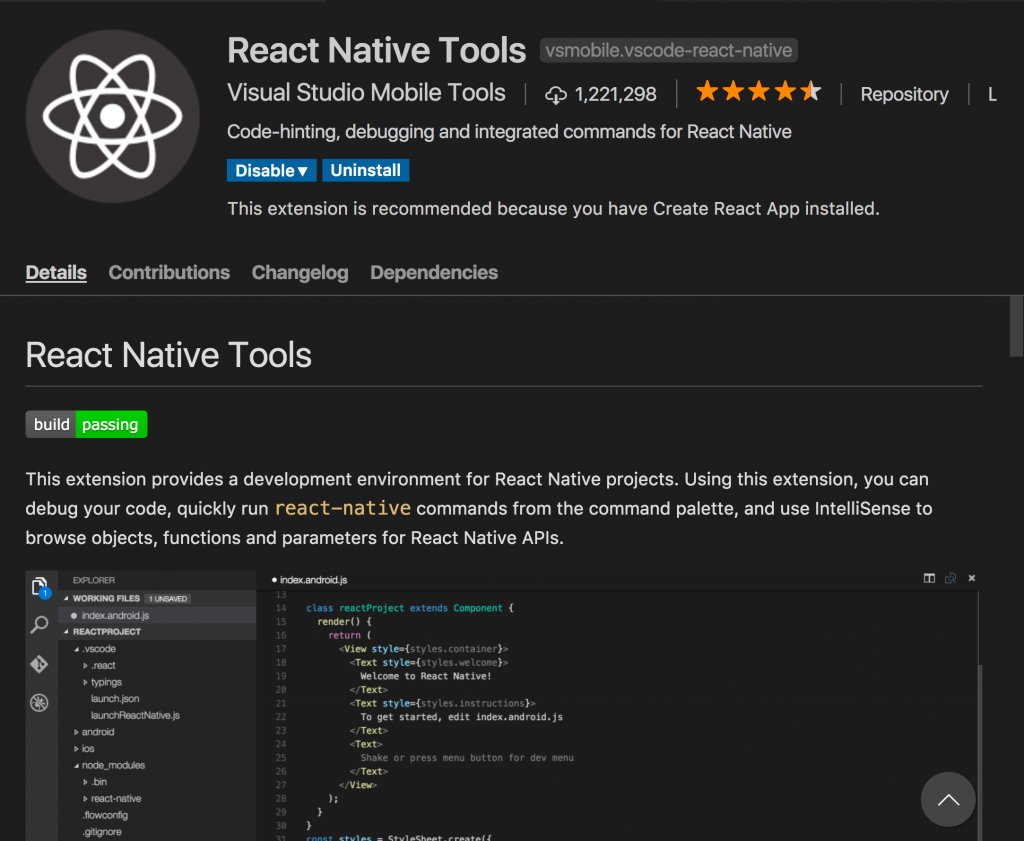Click the README screenshot thumbnail
1024x841 pixels.
tap(503, 705)
